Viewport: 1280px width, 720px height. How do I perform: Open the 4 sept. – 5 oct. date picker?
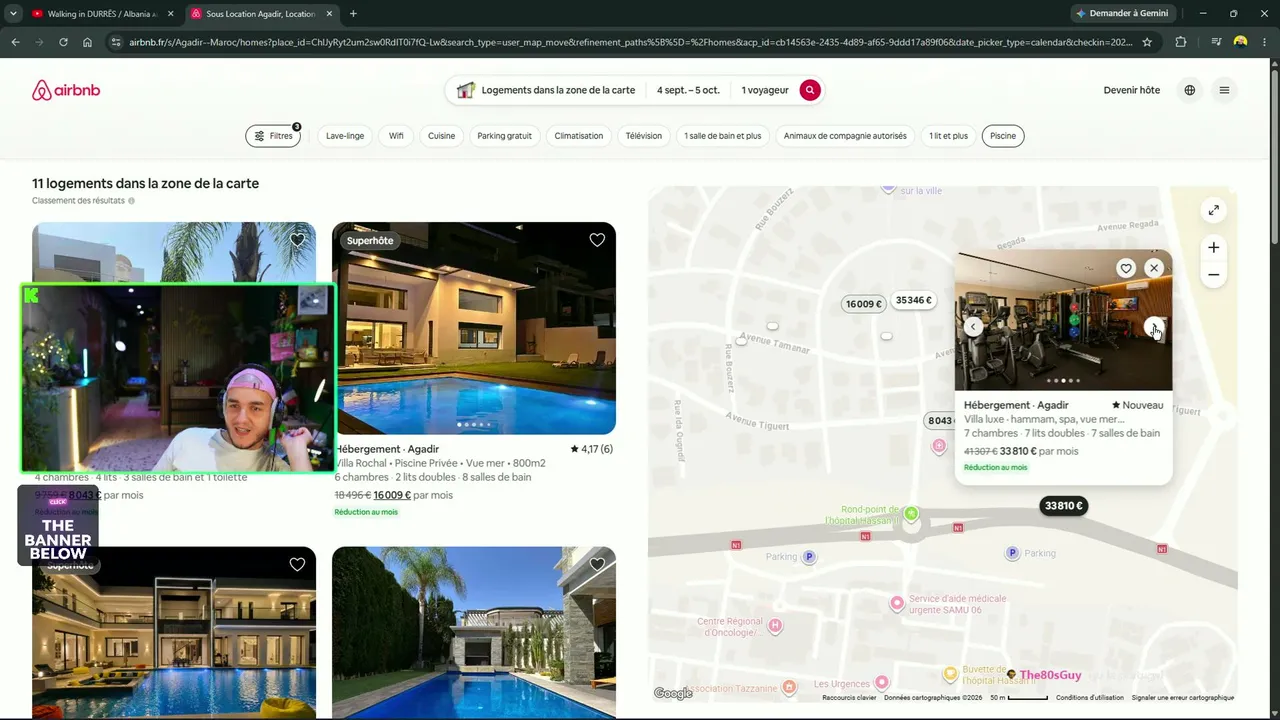click(x=688, y=90)
